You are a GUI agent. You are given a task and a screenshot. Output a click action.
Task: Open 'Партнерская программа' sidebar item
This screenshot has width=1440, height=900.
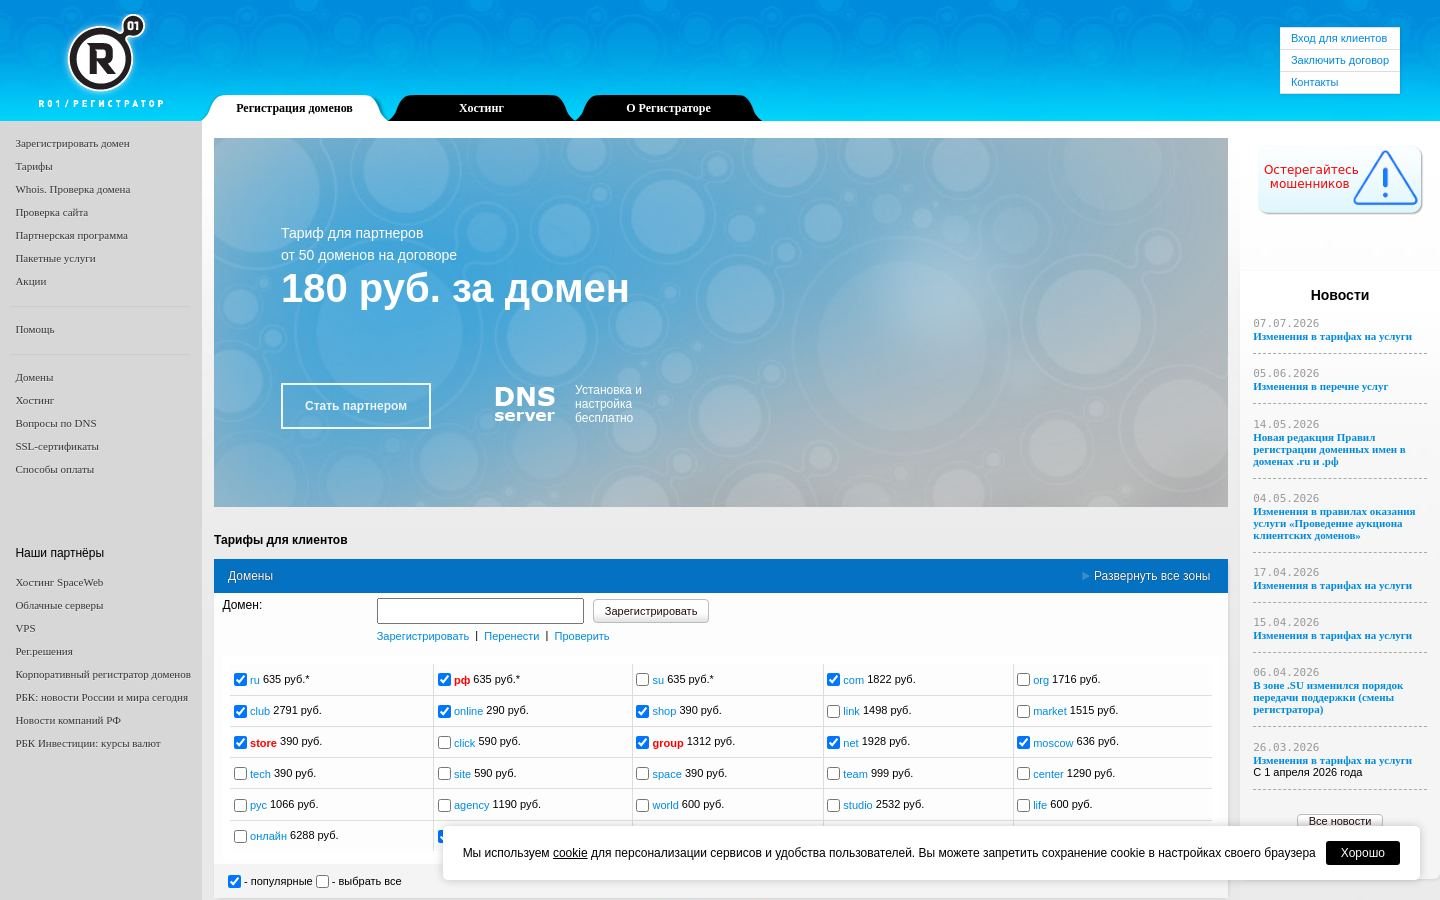tap(71, 235)
